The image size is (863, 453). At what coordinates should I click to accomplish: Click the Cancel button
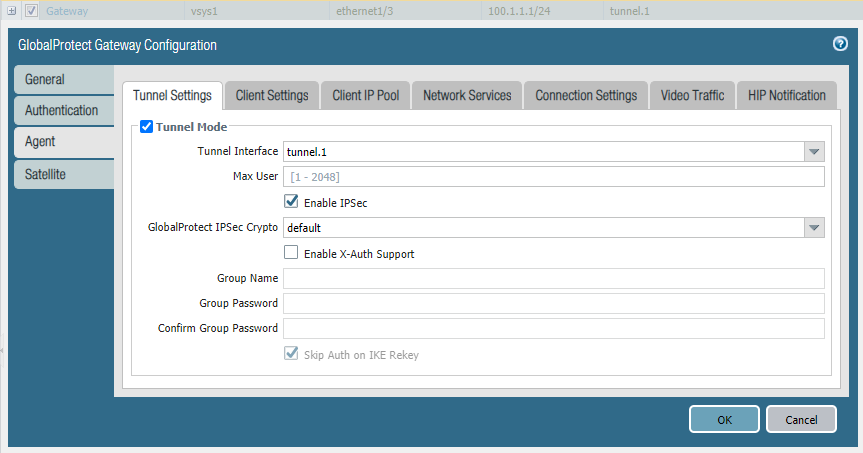click(x=801, y=419)
